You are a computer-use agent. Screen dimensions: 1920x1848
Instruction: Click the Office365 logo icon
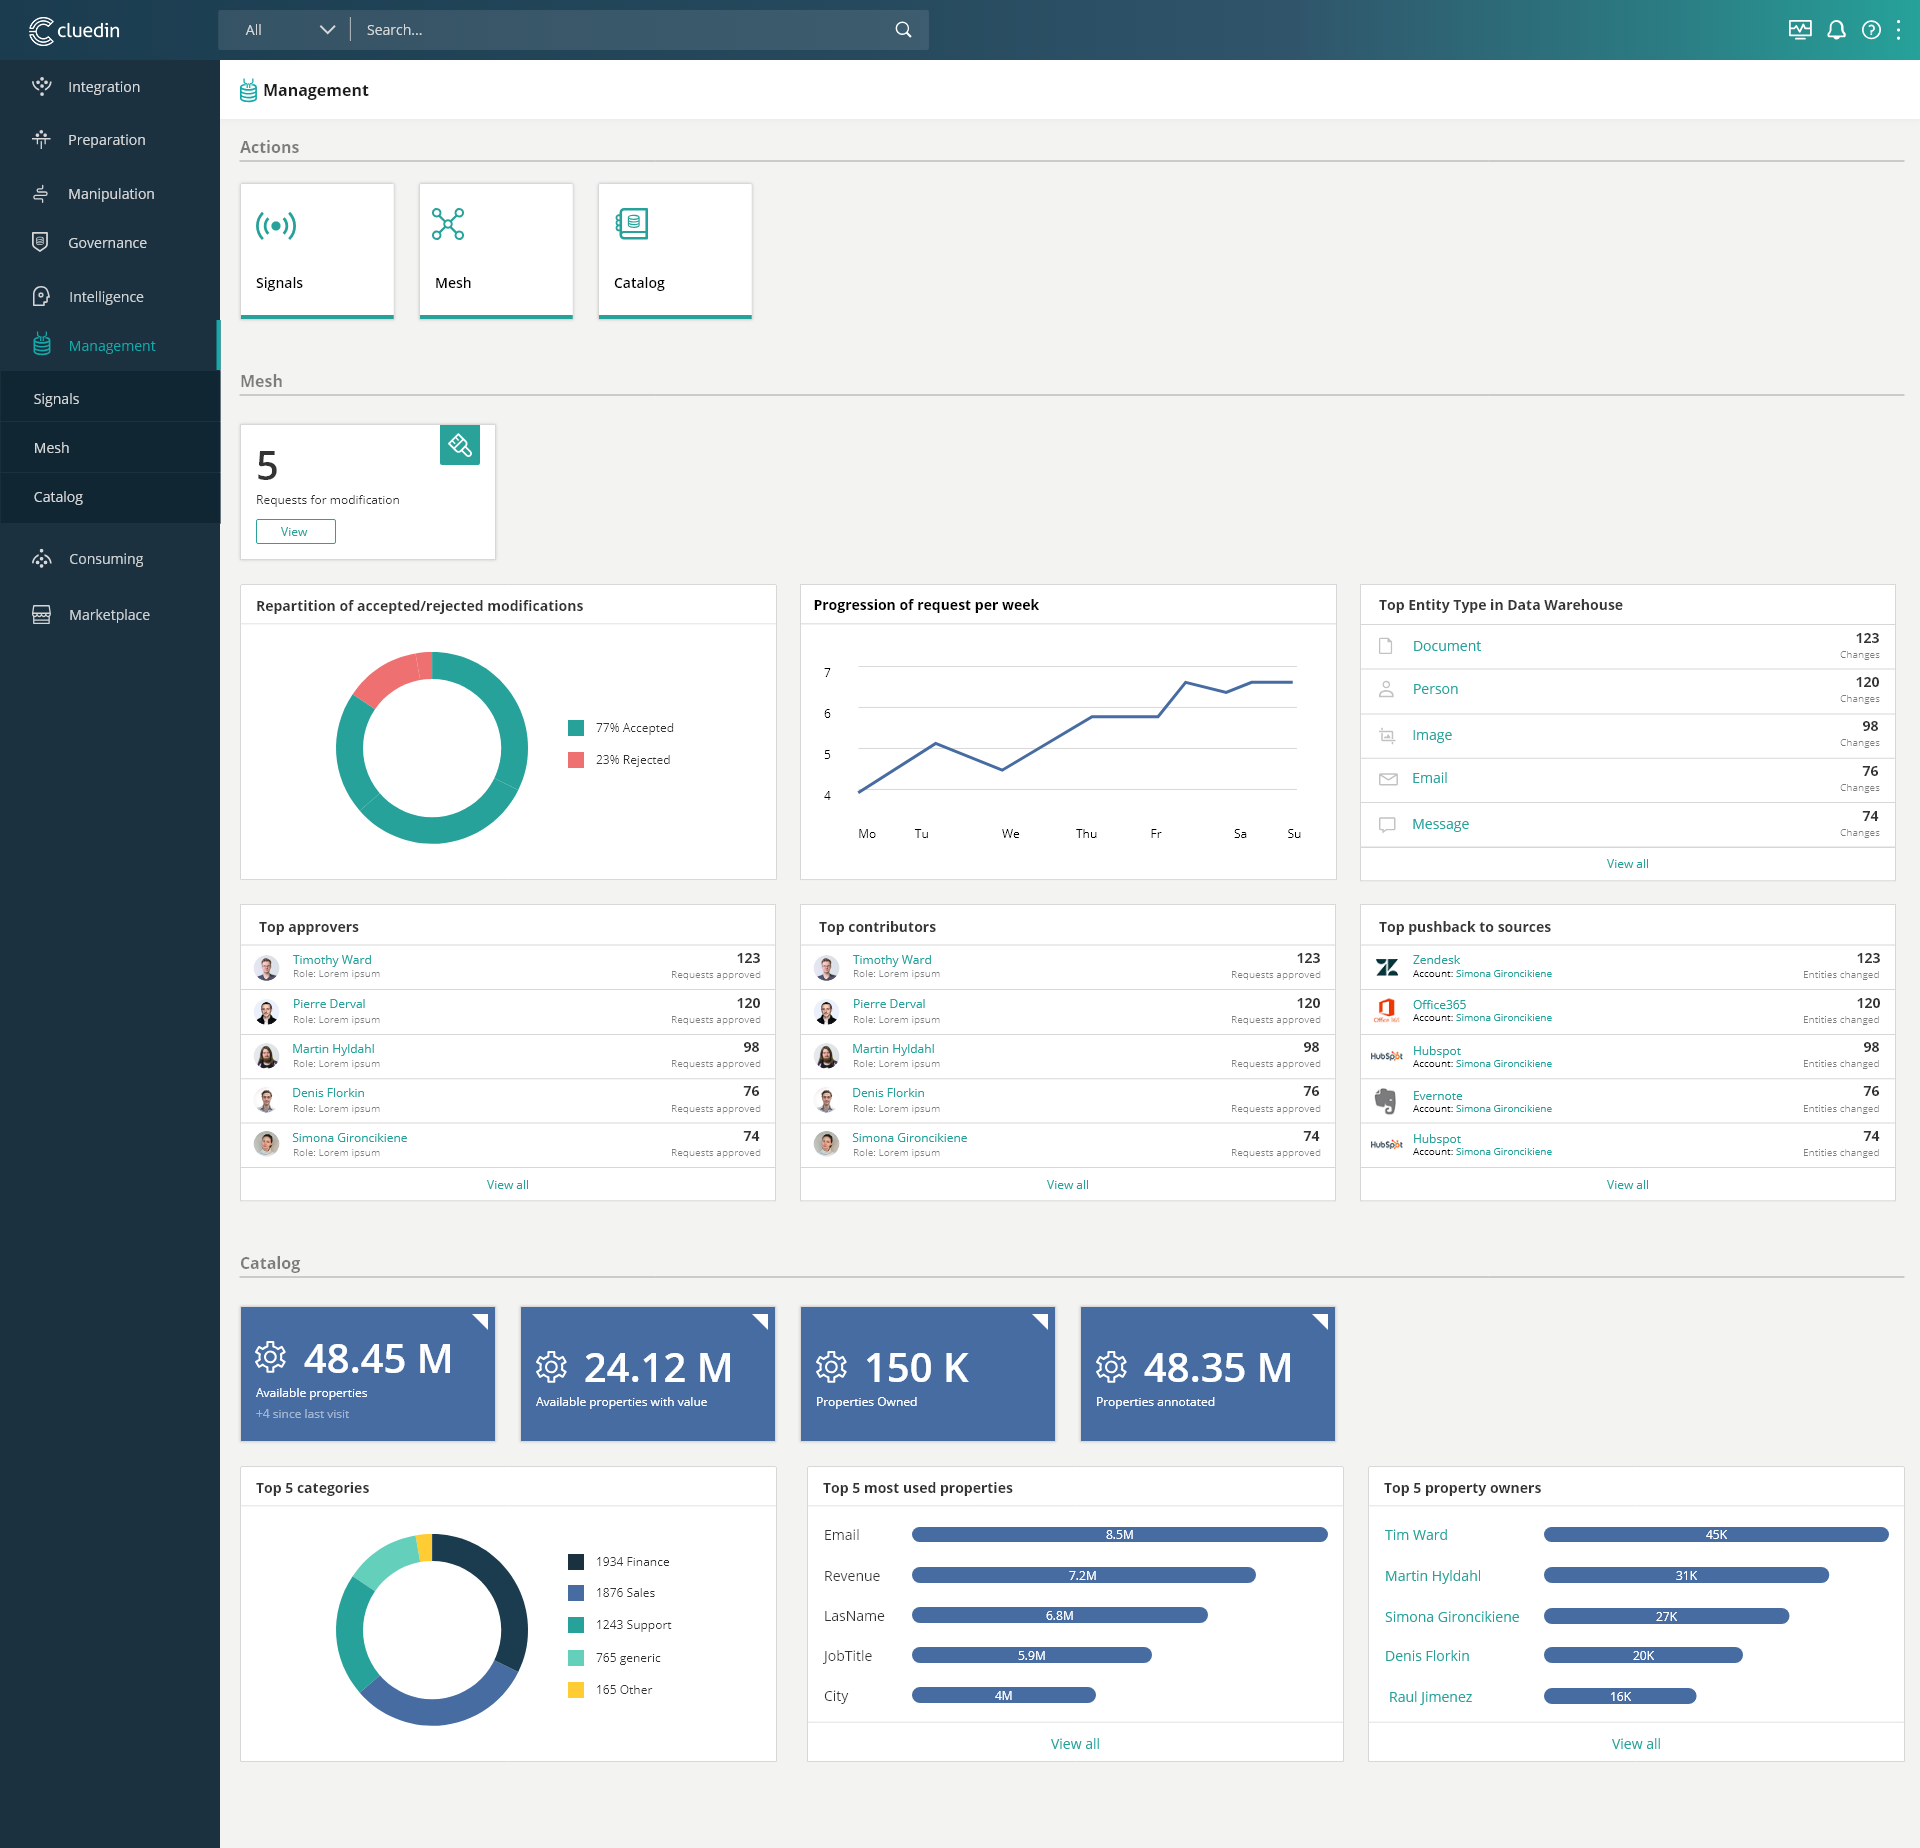coord(1387,1010)
